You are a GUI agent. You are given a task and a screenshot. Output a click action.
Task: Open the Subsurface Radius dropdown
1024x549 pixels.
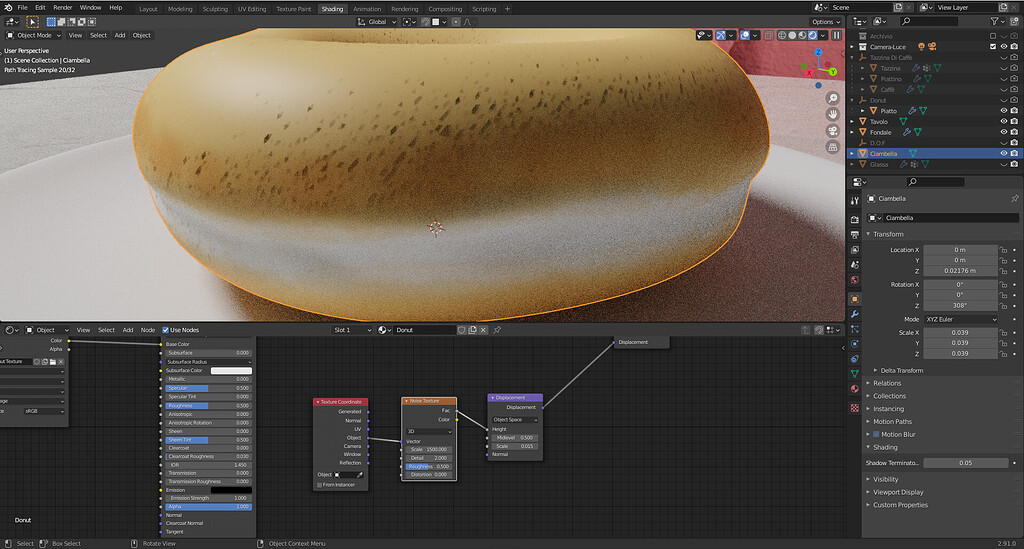click(208, 362)
